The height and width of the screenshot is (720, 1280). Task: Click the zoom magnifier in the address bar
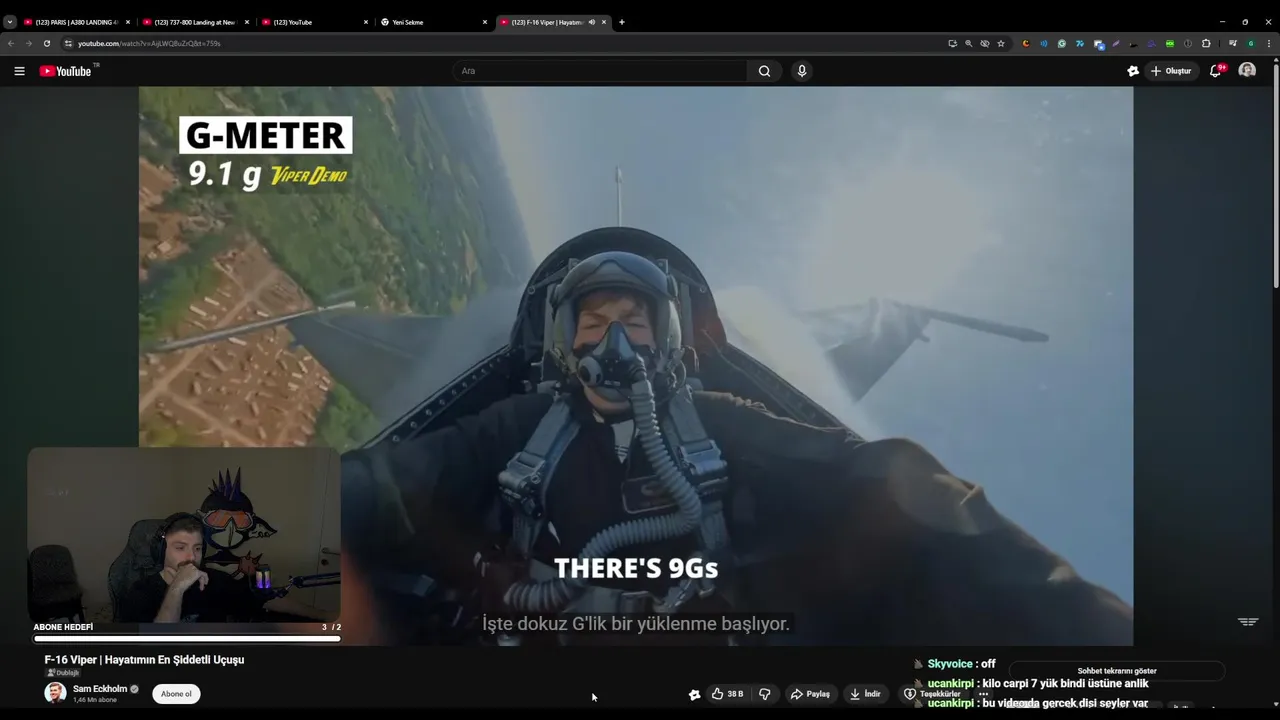pos(968,44)
